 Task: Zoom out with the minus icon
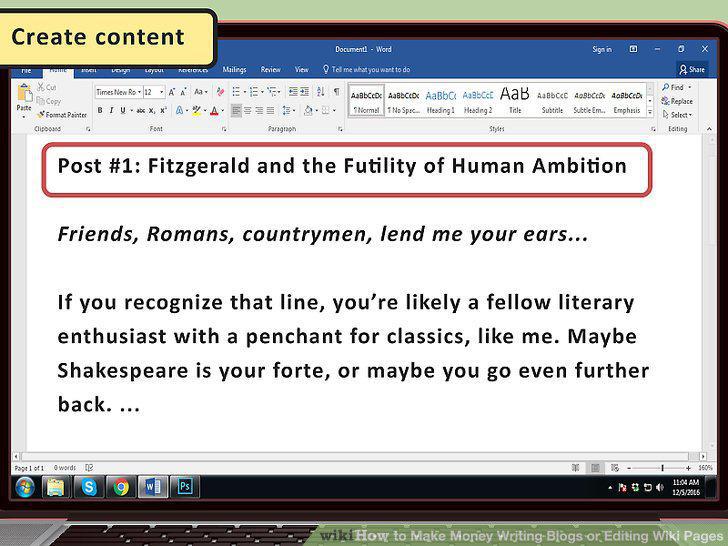click(629, 468)
